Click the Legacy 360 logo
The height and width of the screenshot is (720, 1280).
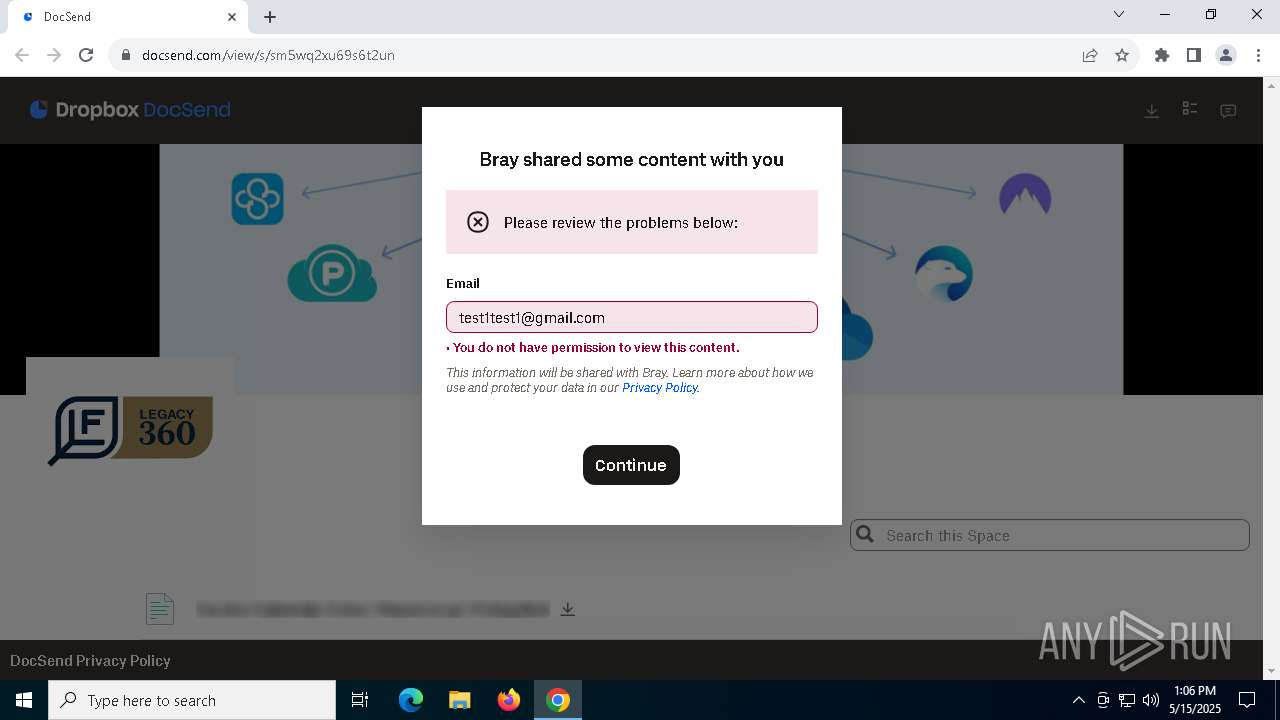[x=131, y=431]
